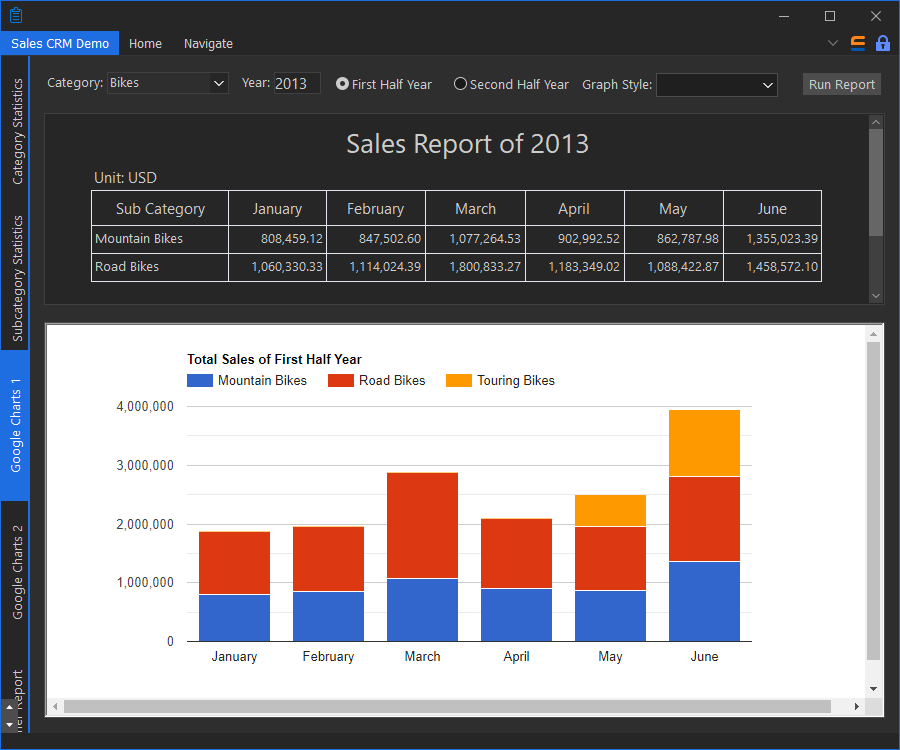The height and width of the screenshot is (750, 900).
Task: Click the Unit: USD label
Action: point(125,178)
